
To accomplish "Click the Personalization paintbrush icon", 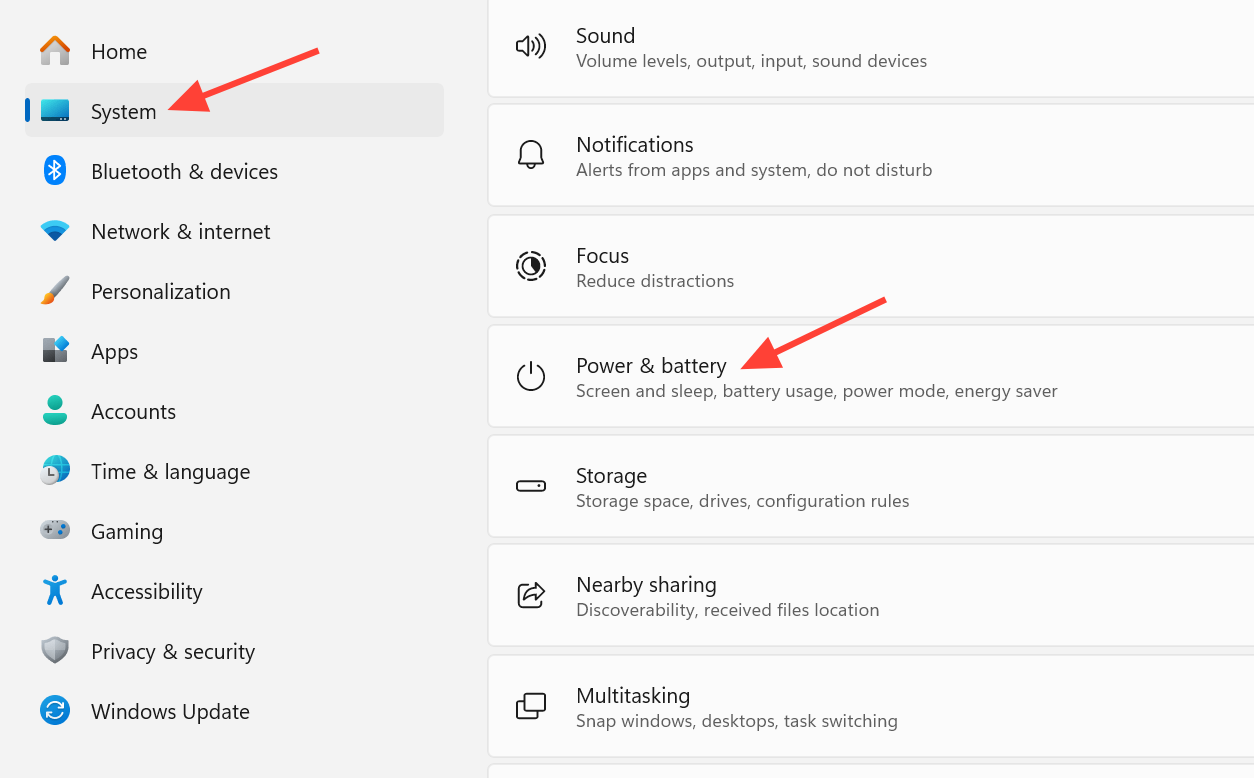I will point(55,291).
